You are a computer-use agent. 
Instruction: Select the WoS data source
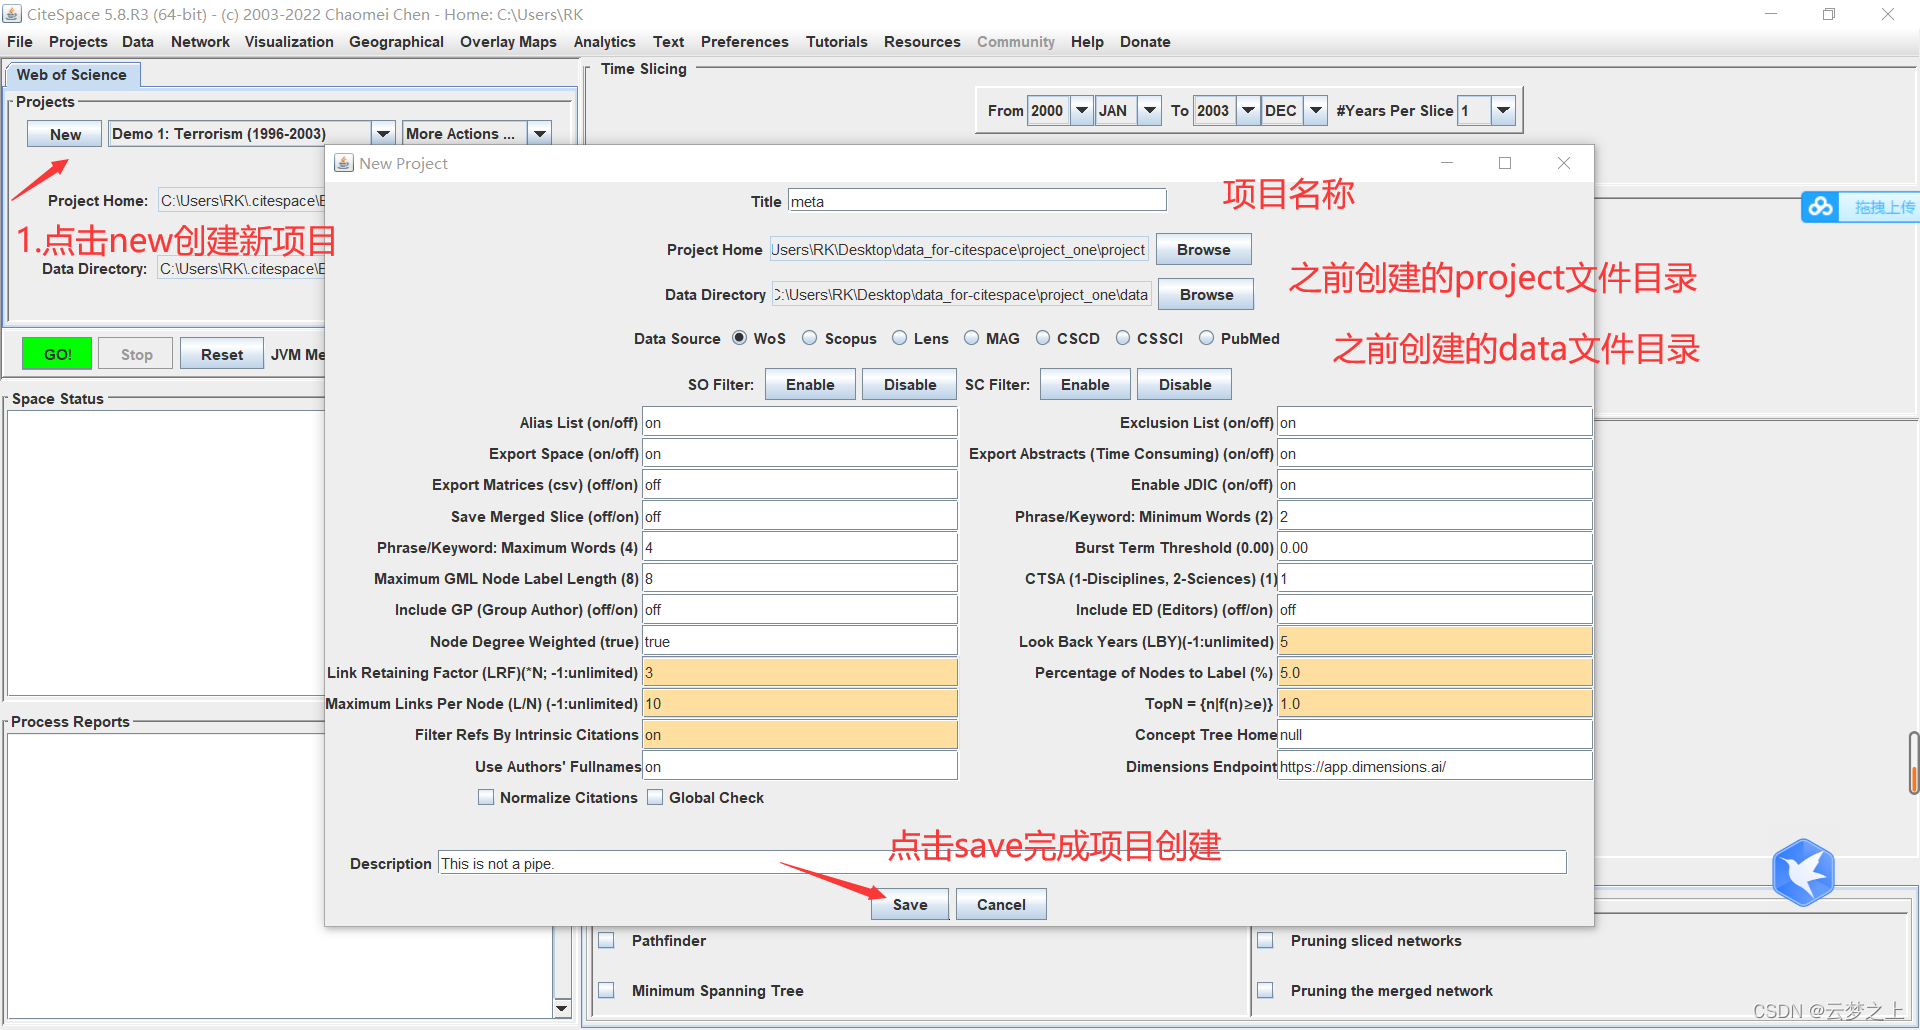click(x=740, y=338)
